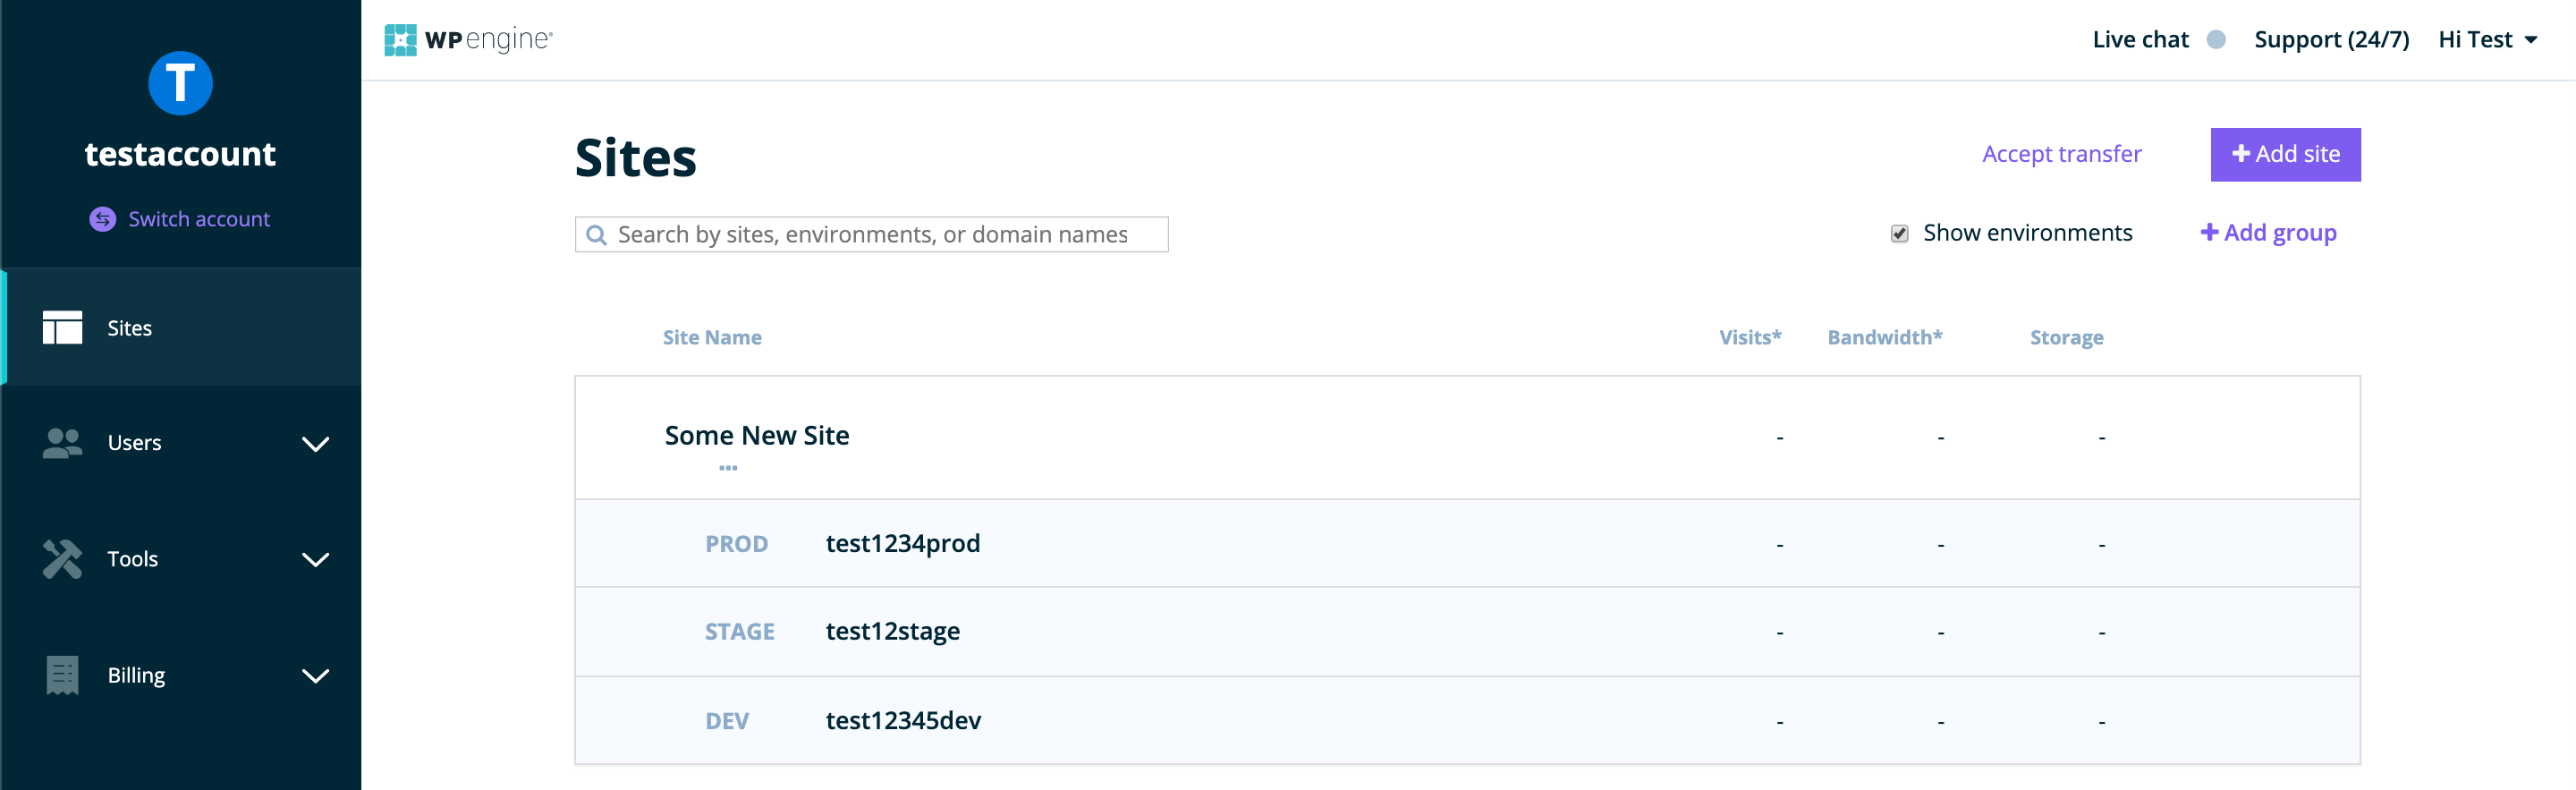The height and width of the screenshot is (790, 2576).
Task: Click the search magnifier icon
Action: pyautogui.click(x=596, y=235)
